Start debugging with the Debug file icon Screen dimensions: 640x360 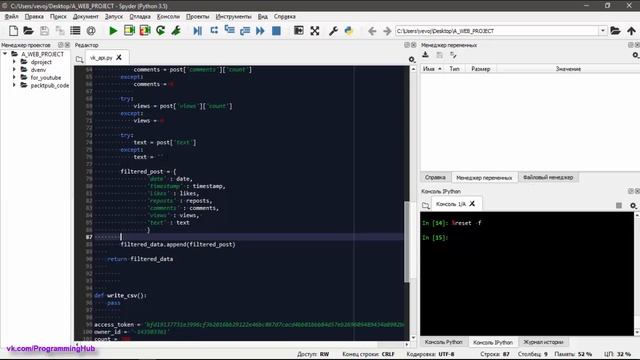198,31
